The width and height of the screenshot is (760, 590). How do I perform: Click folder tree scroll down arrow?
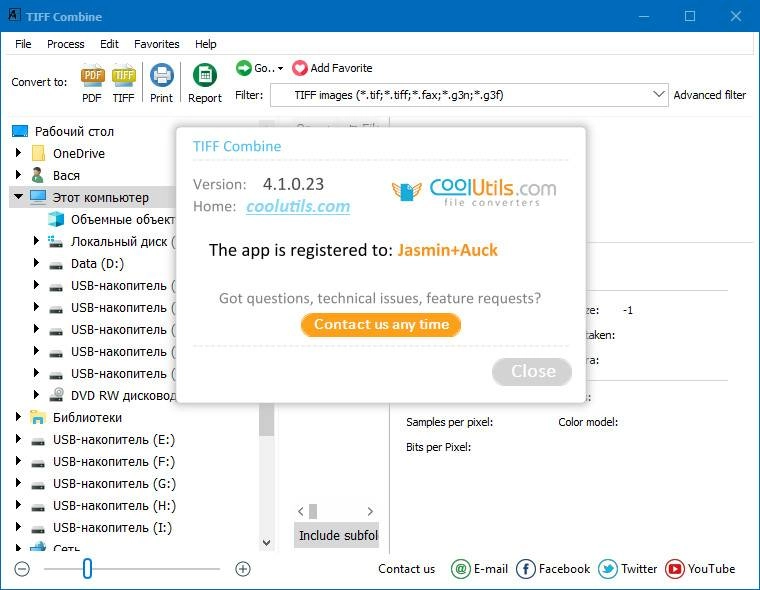(266, 542)
